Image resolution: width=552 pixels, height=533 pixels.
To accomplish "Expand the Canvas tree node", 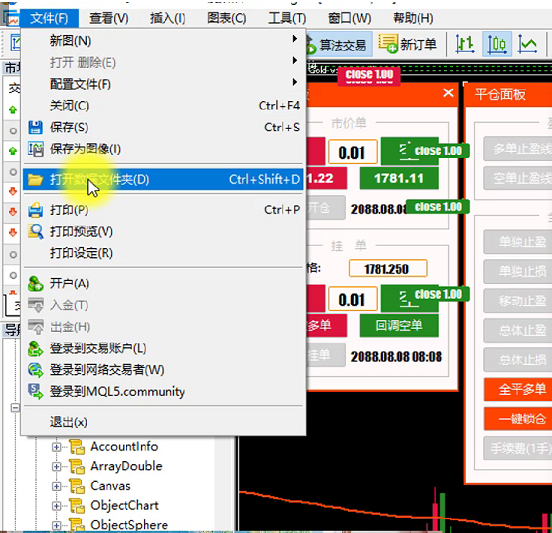I will click(x=56, y=487).
